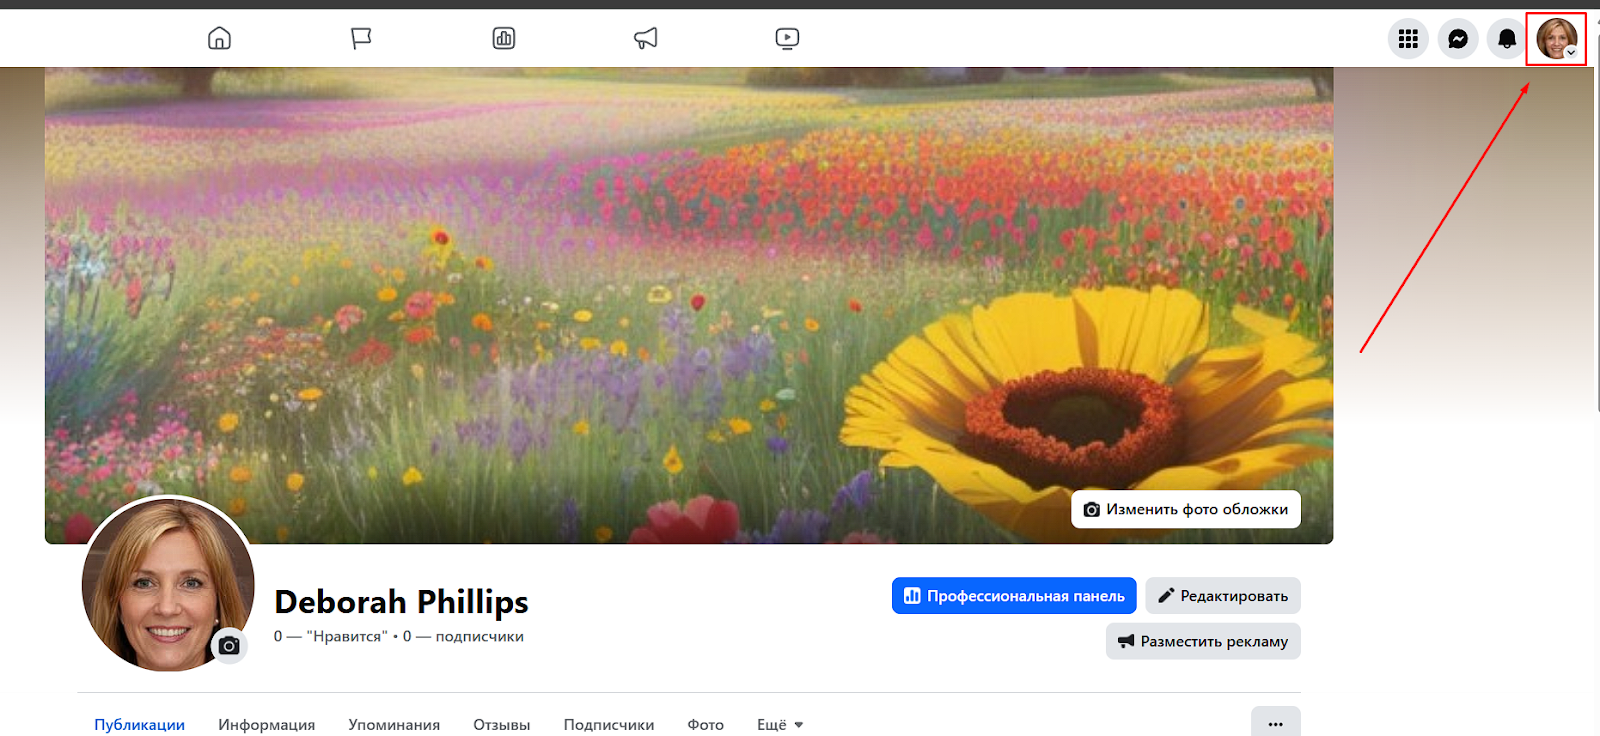Open Messenger chats

[1458, 39]
